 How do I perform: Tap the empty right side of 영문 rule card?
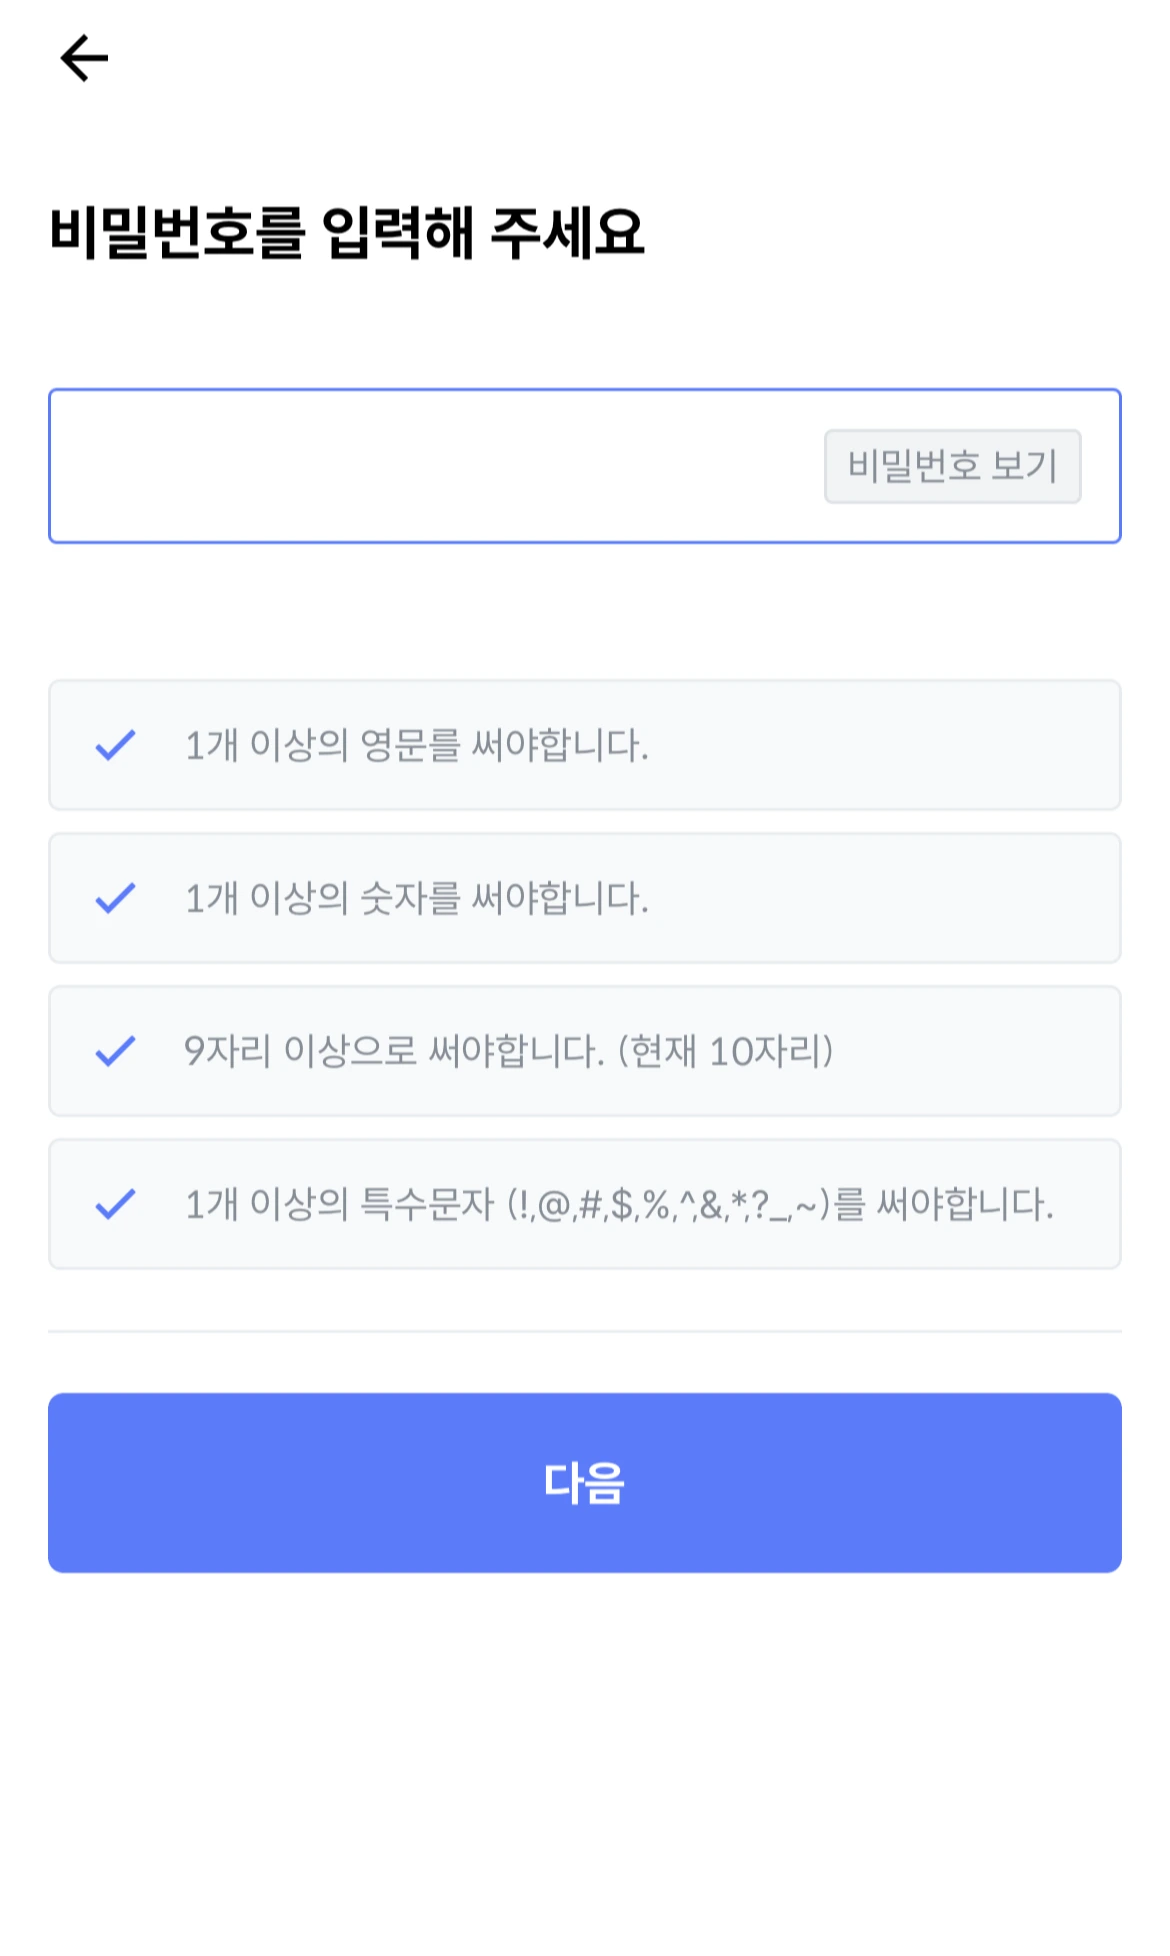point(900,745)
